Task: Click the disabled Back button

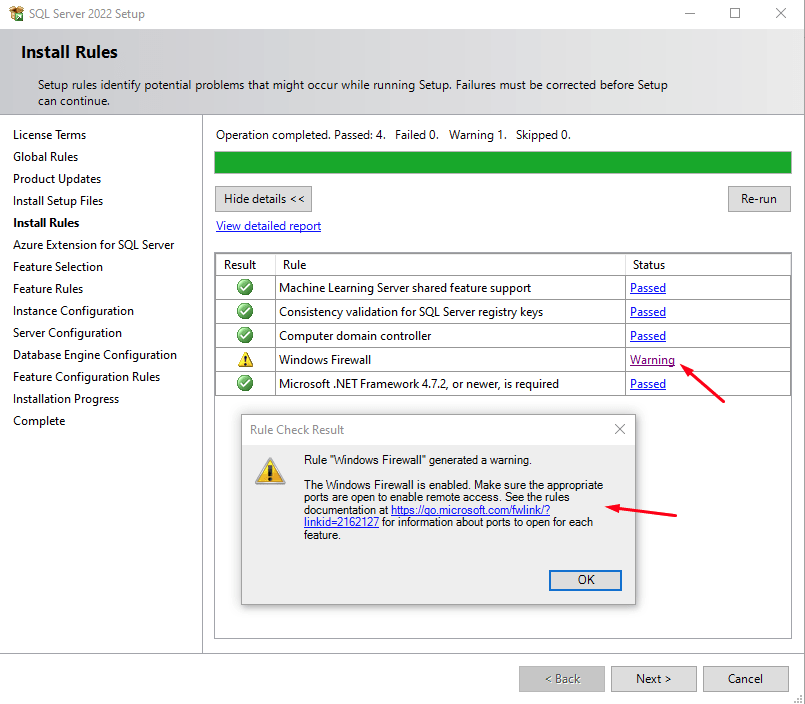Action: pos(562,679)
